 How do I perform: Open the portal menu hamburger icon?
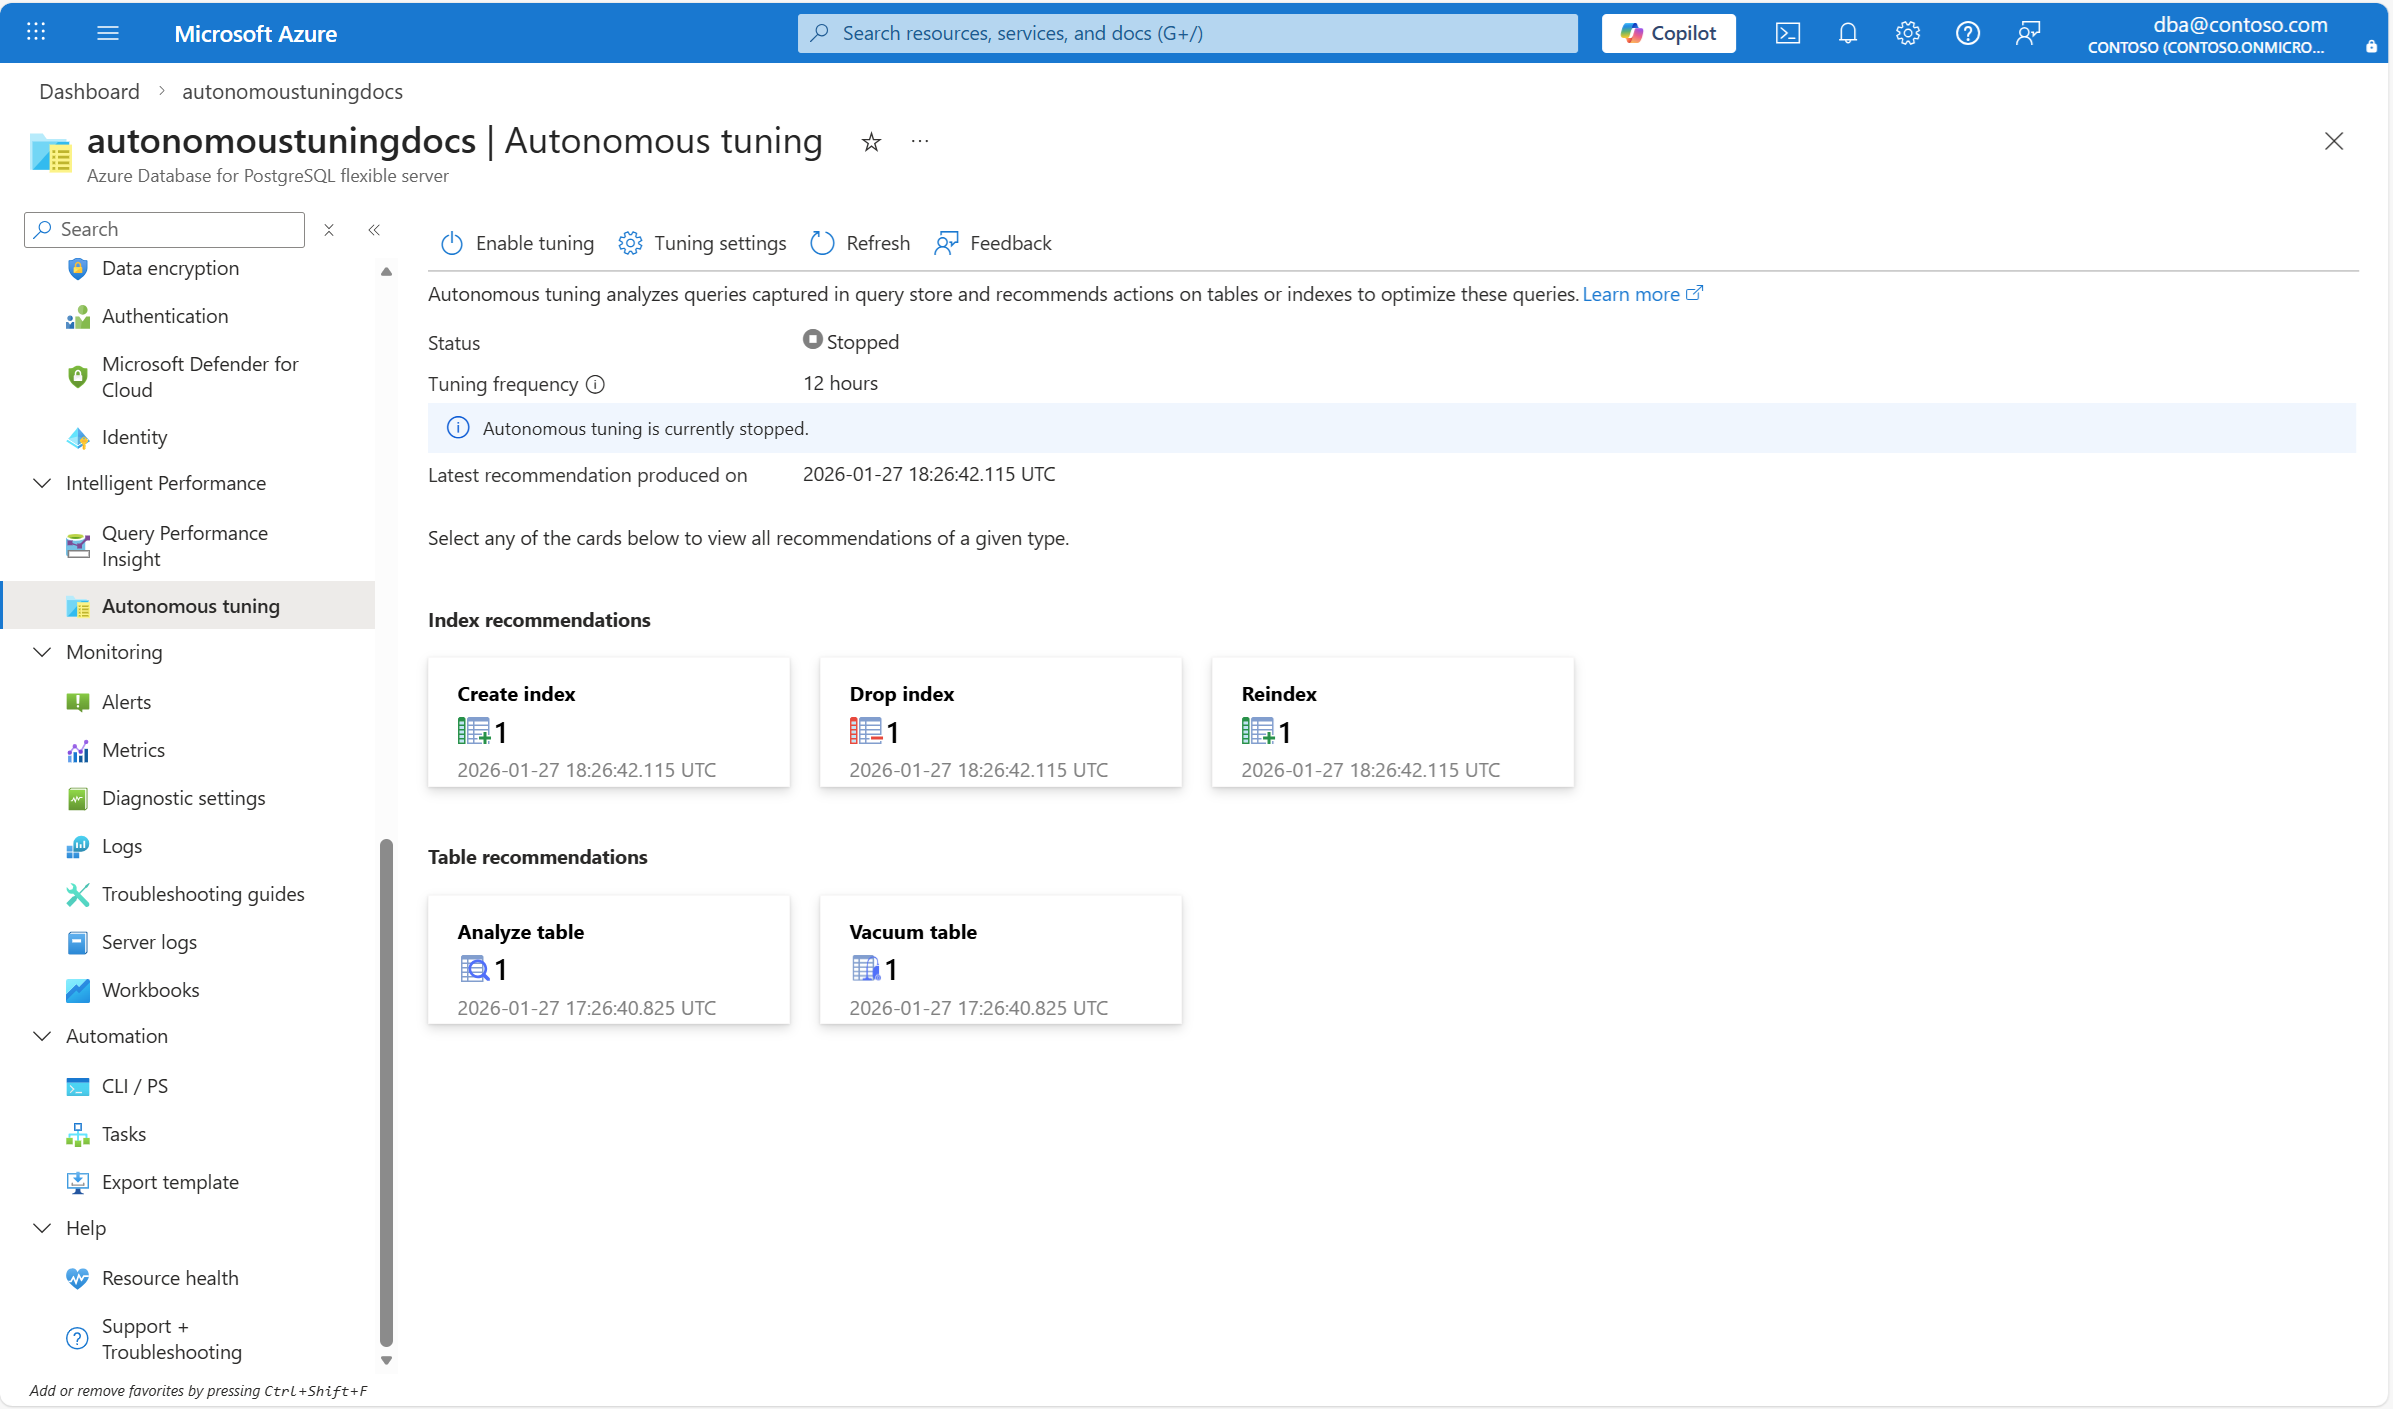click(108, 33)
